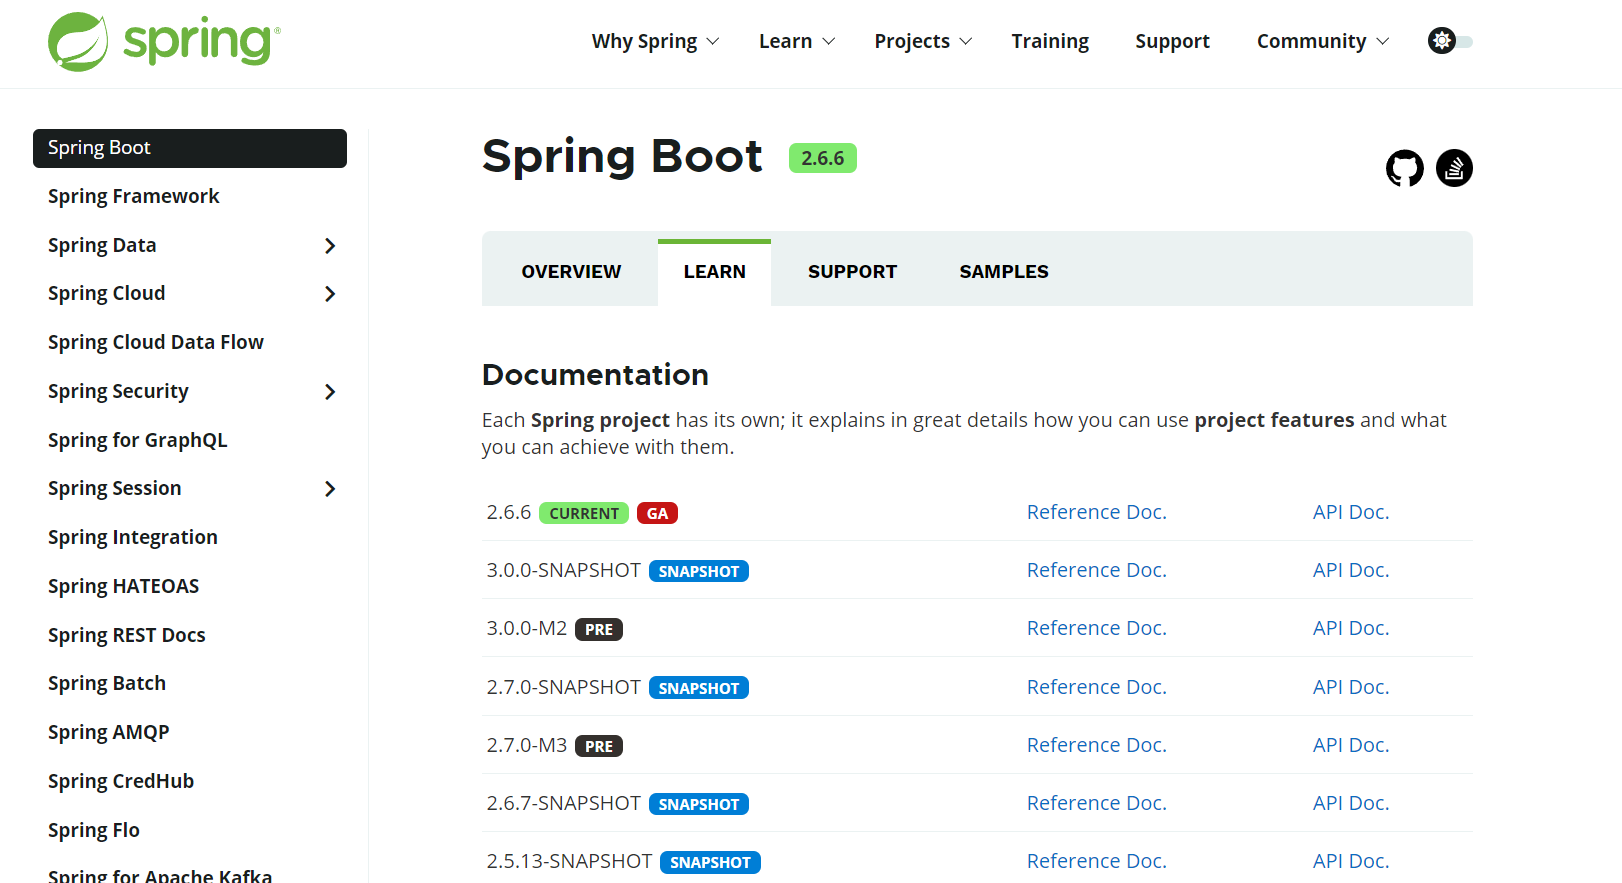Open the Support page in navbar
The image size is (1622, 883).
1172,41
